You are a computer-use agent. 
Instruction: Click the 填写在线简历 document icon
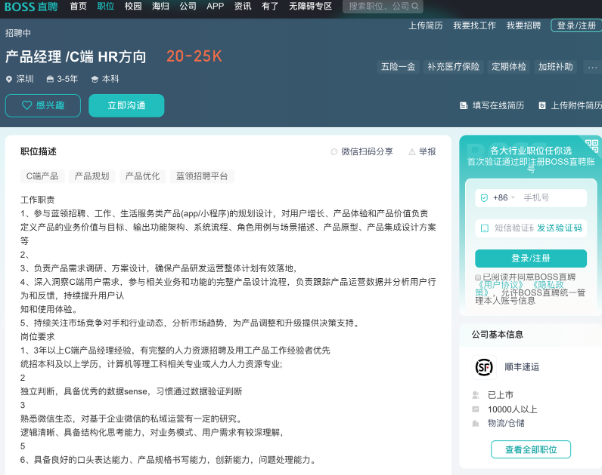464,105
